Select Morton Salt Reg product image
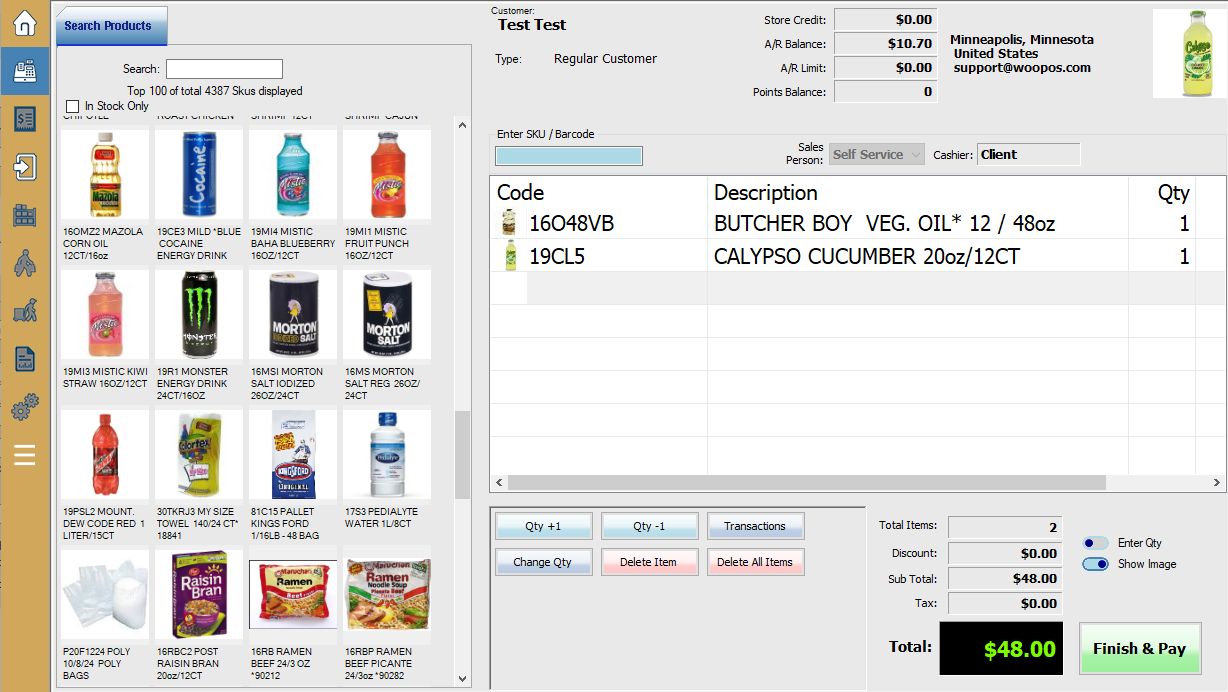 coord(387,314)
